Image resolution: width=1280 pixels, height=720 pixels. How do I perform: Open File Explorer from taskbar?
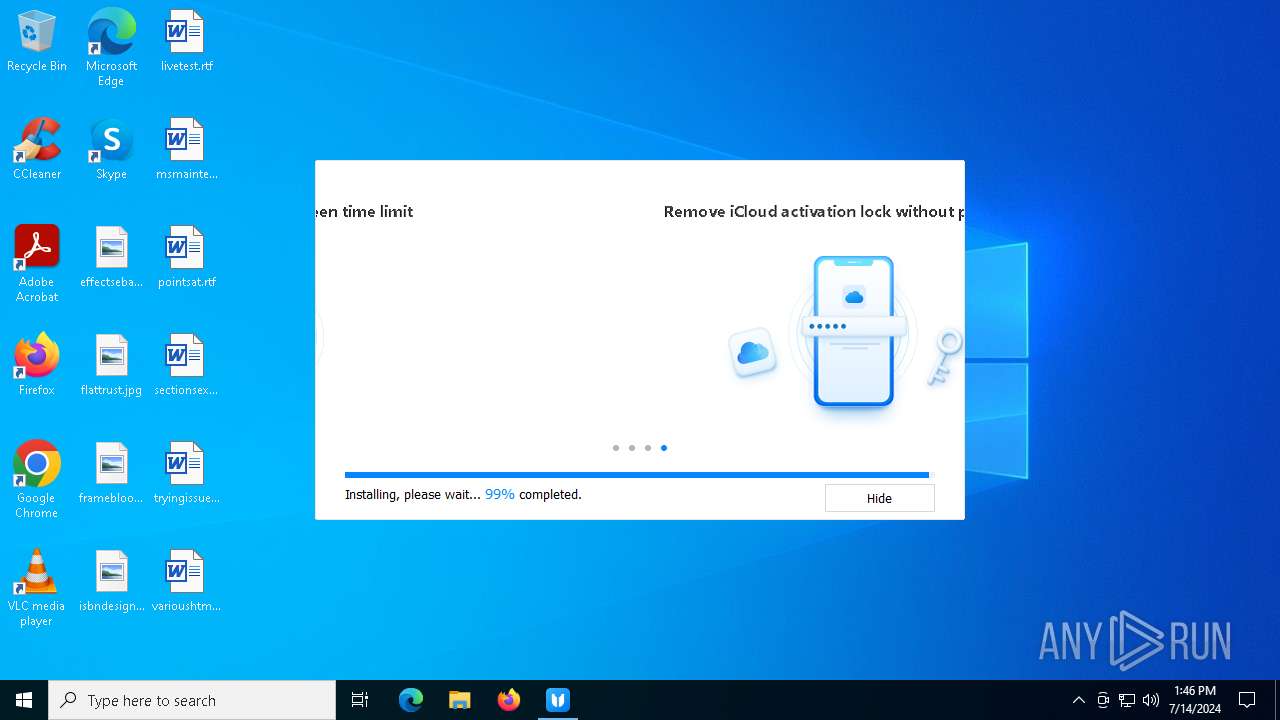click(x=460, y=700)
